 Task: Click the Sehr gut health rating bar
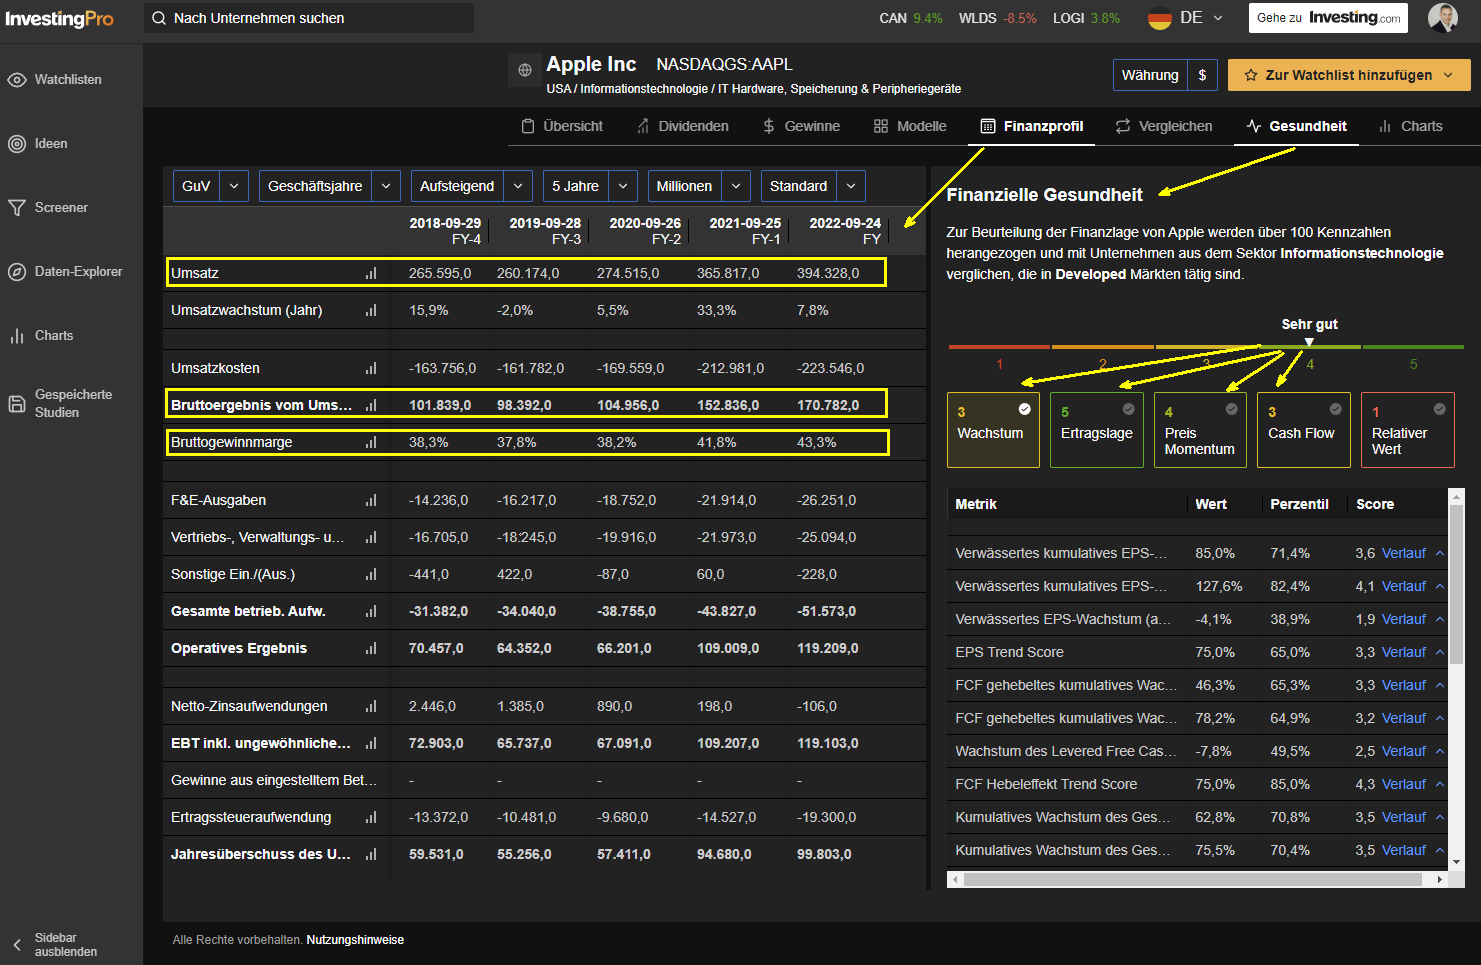(x=1309, y=347)
